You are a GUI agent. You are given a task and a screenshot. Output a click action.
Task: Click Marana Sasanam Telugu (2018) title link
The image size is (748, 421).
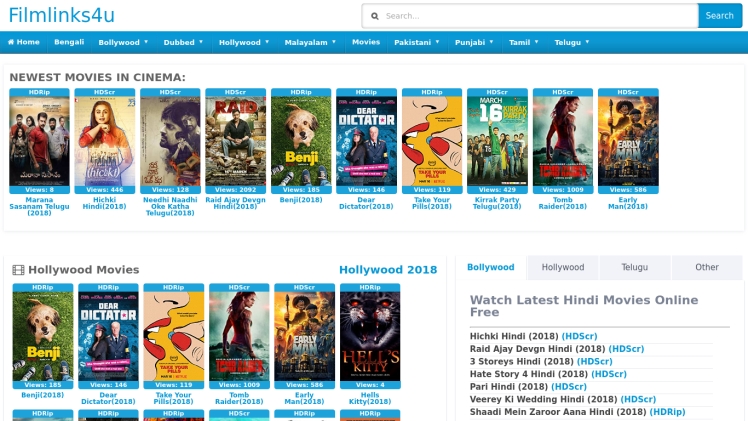[39, 206]
